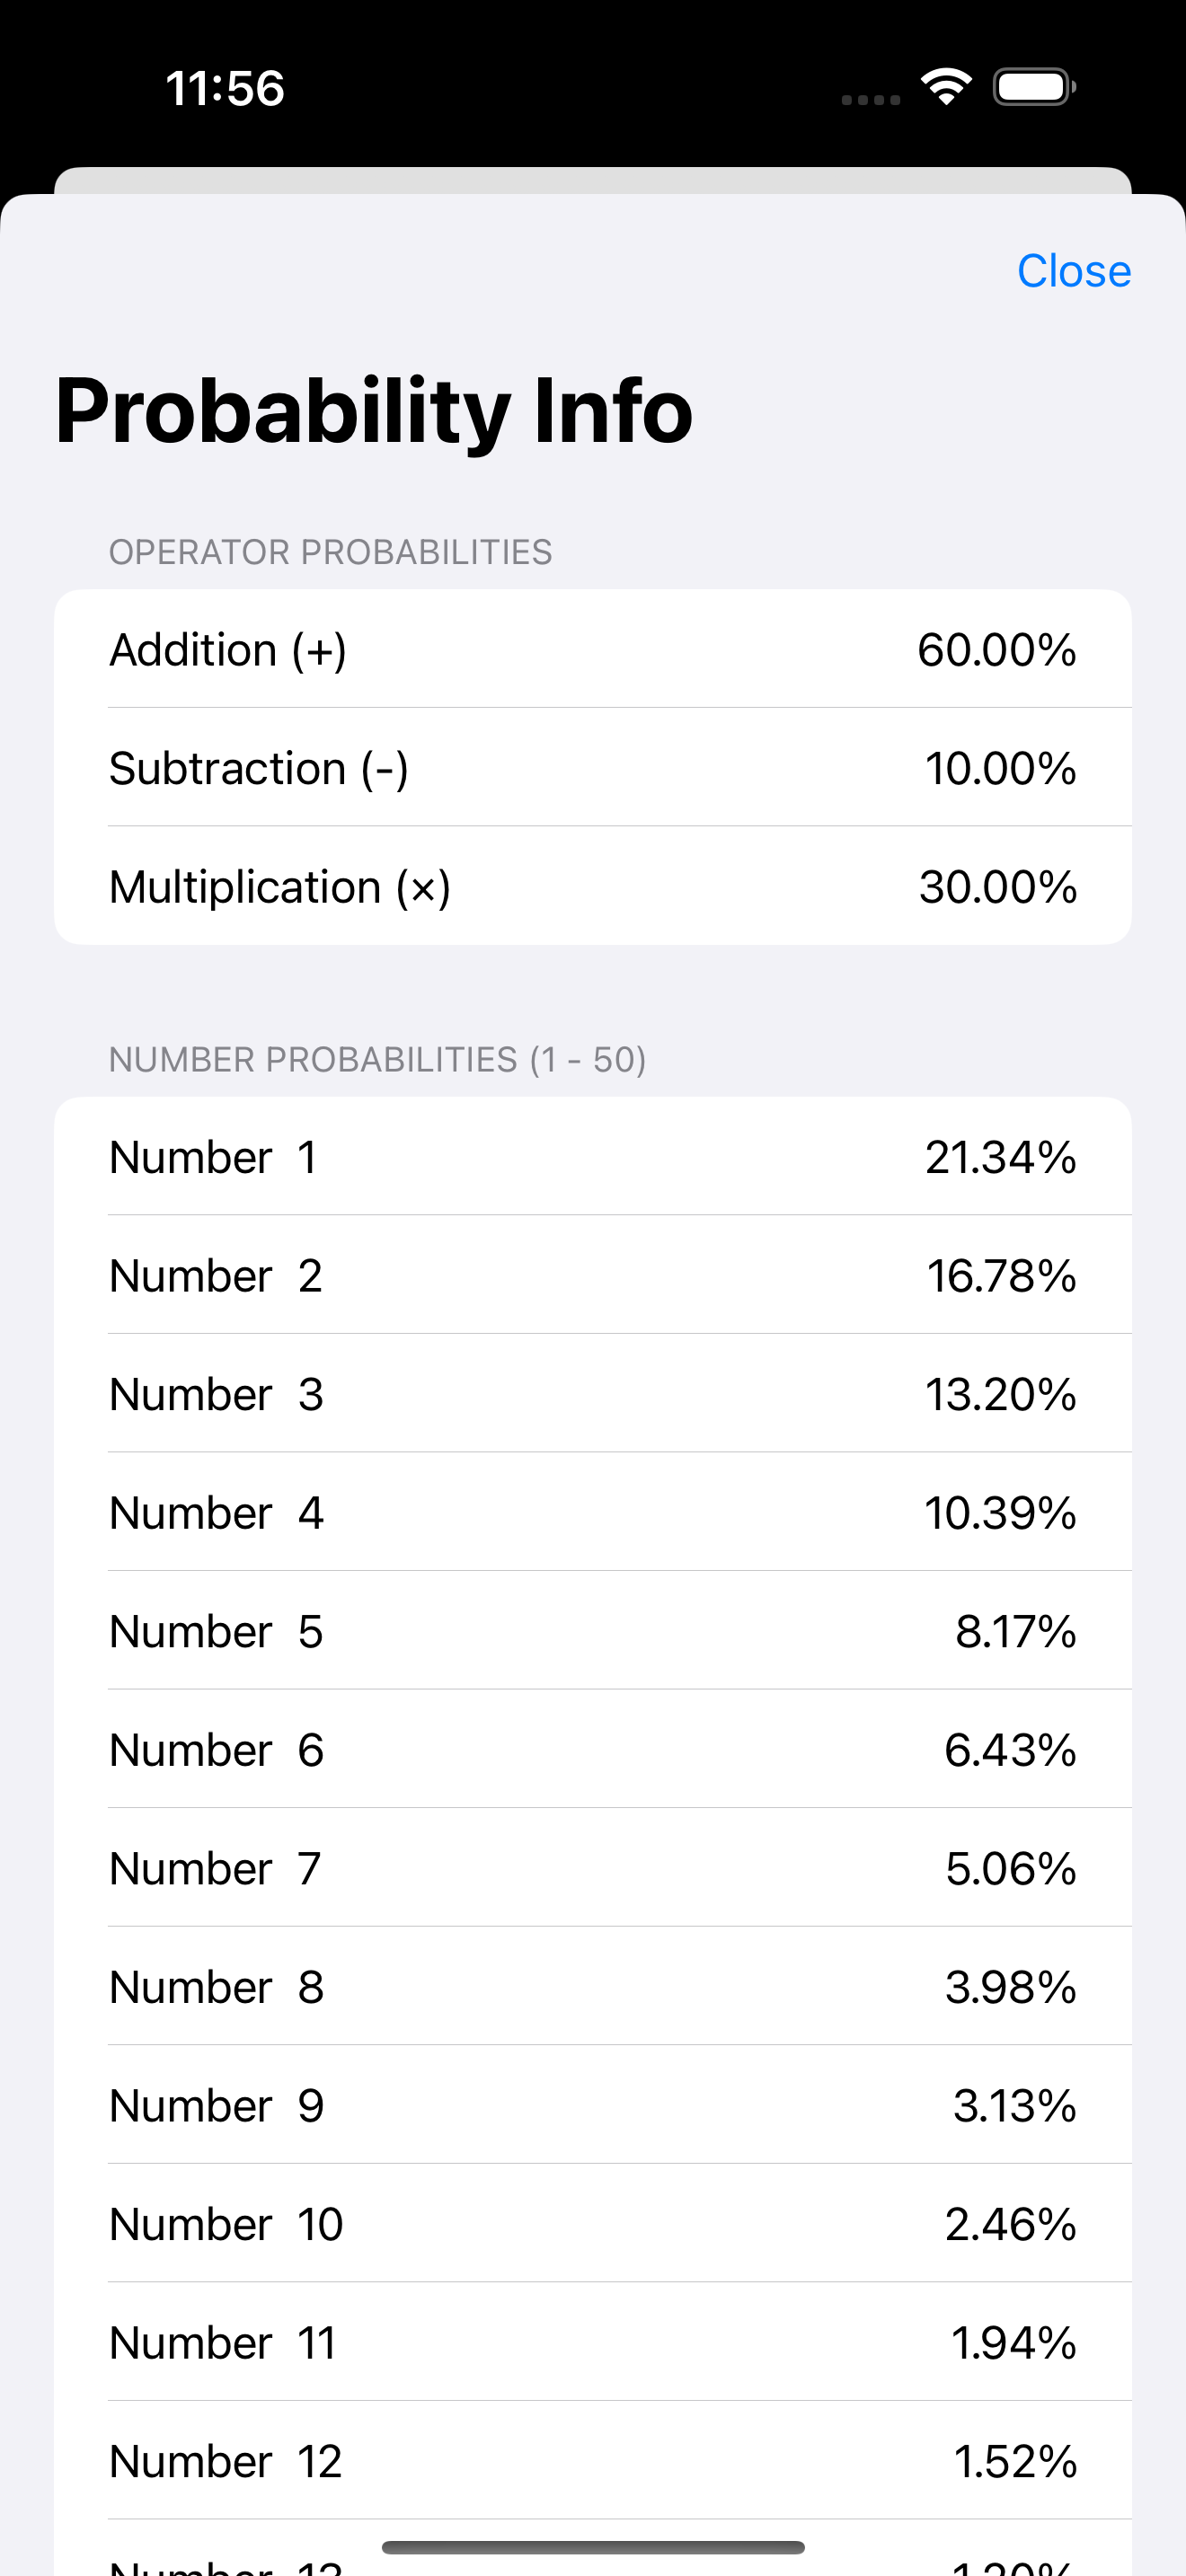Tap the Number 8 row showing 3.98%

coord(593,1986)
